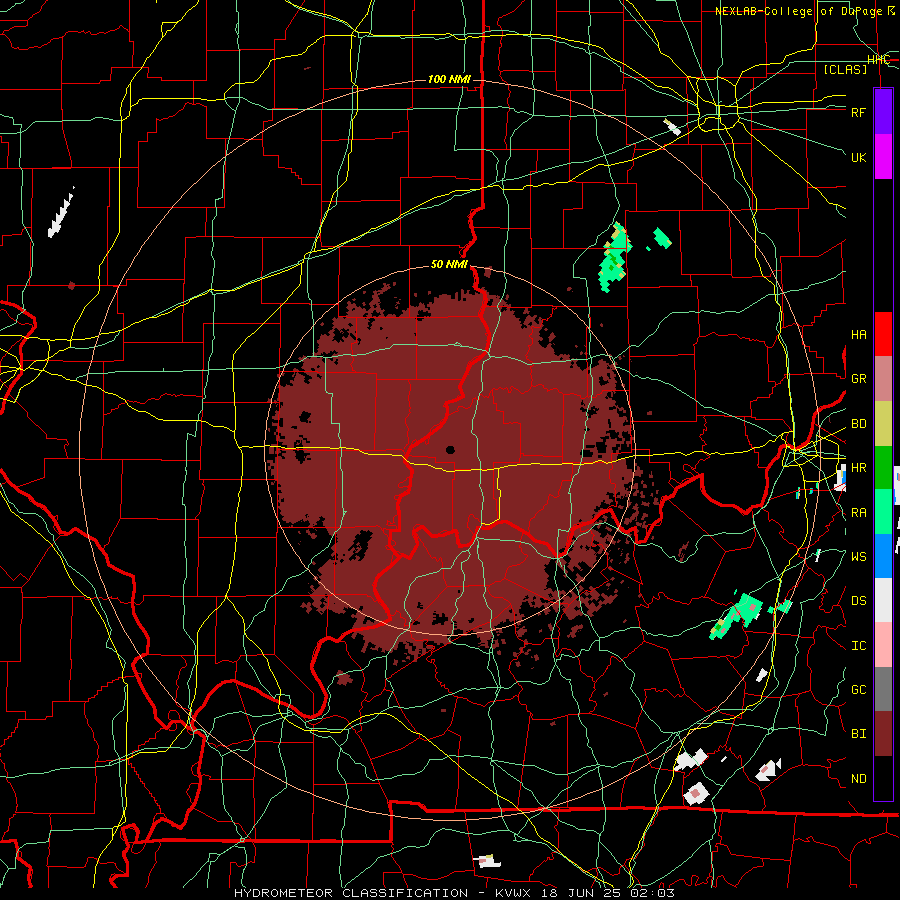Screen dimensions: 900x900
Task: Select the 'ND' legend label
Action: [x=859, y=779]
